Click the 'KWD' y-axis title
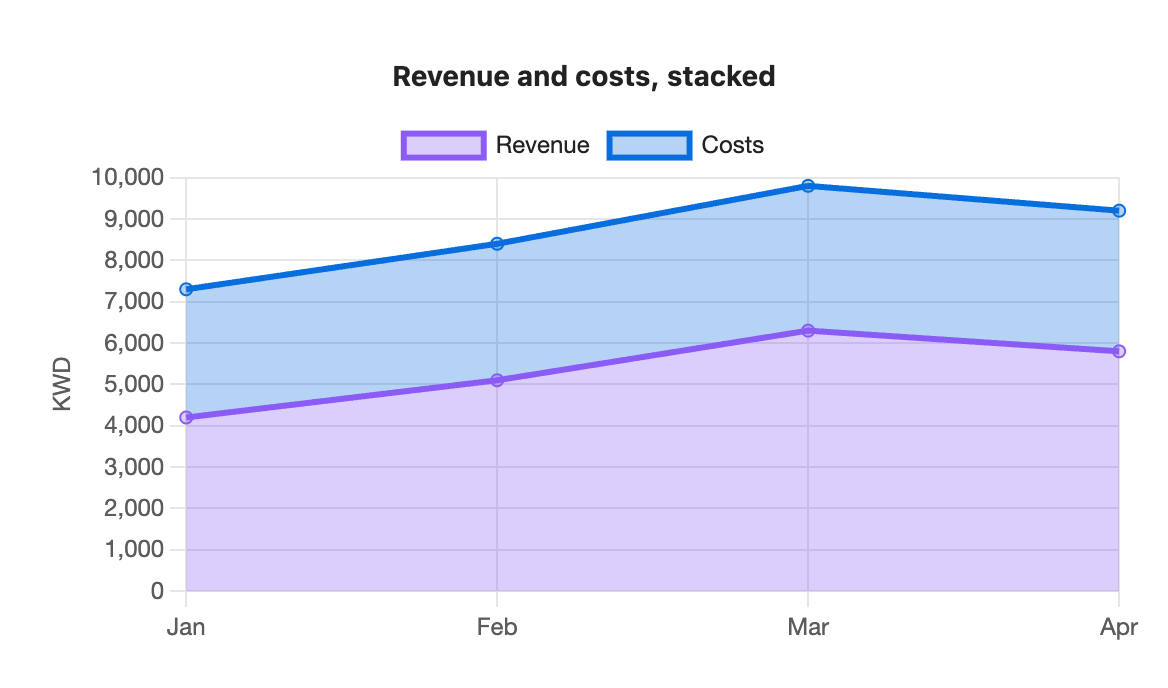Image resolution: width=1168 pixels, height=688 pixels. click(63, 384)
